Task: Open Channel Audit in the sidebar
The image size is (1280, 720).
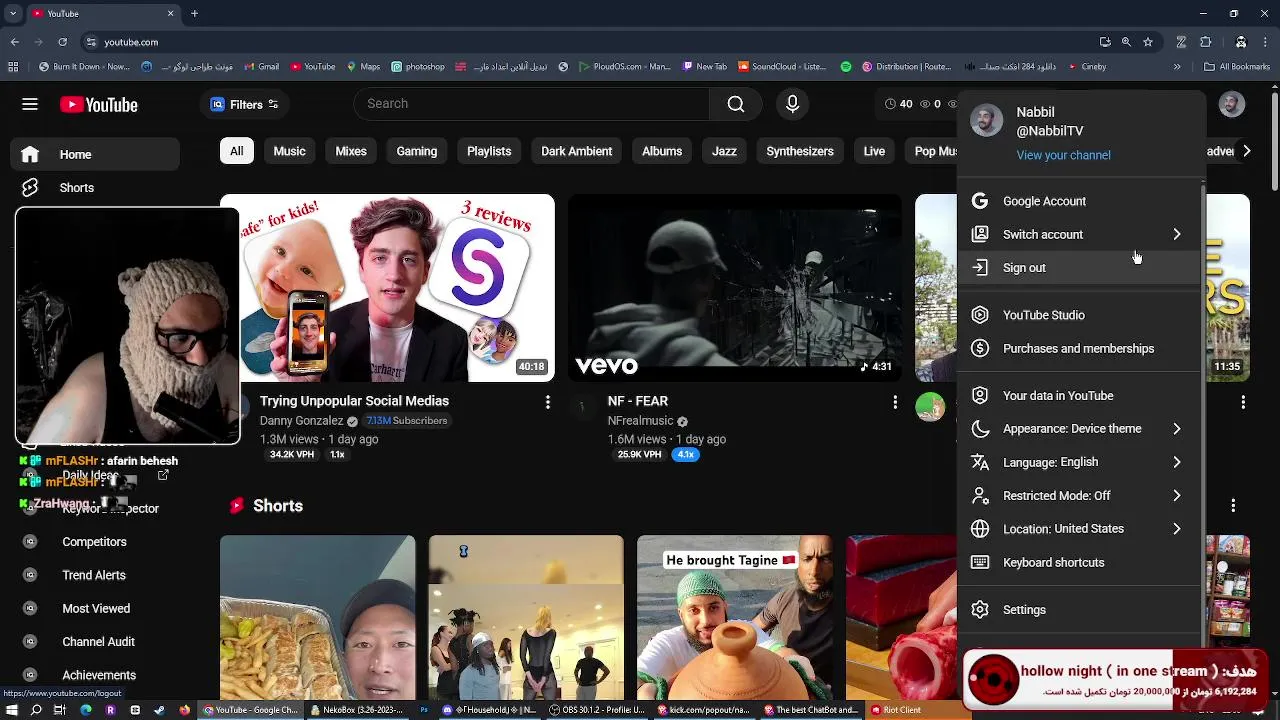Action: pyautogui.click(x=98, y=642)
